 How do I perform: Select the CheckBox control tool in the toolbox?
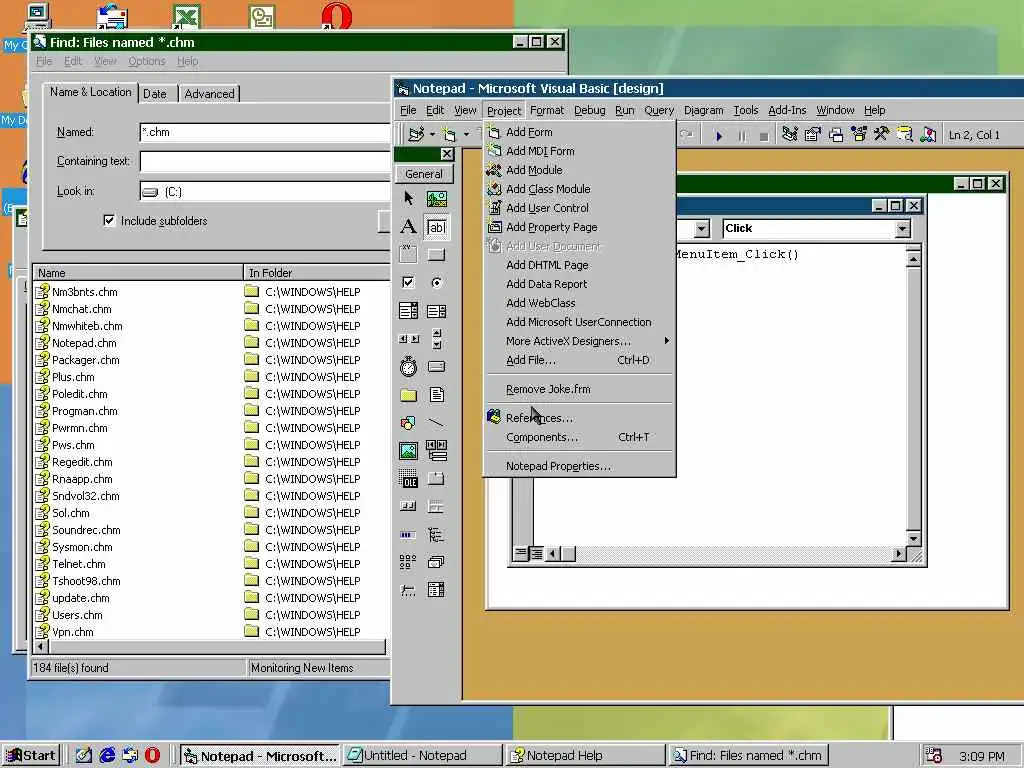pyautogui.click(x=409, y=282)
